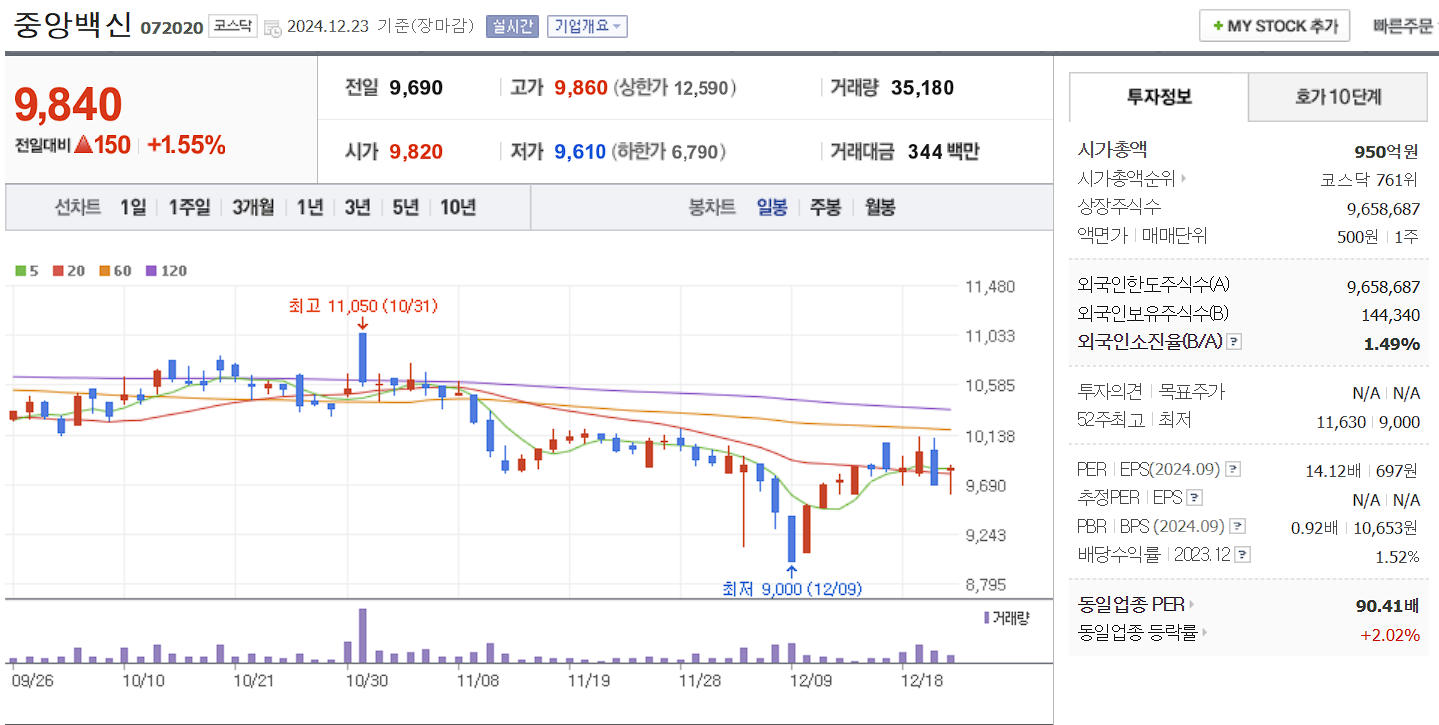Open the 외국인소진율 help tooltip icon
The image size is (1439, 725).
(1233, 343)
